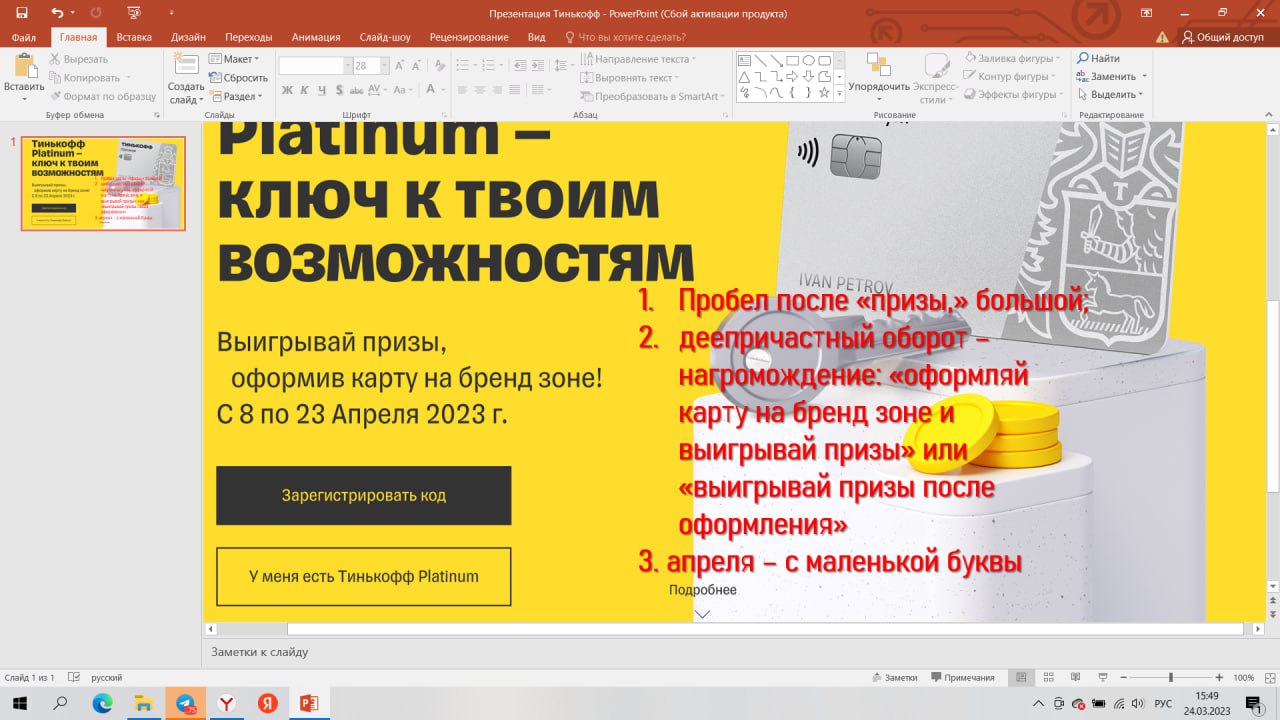Select the text box shape in gallery
This screenshot has height=720, width=1280.
pyautogui.click(x=744, y=60)
